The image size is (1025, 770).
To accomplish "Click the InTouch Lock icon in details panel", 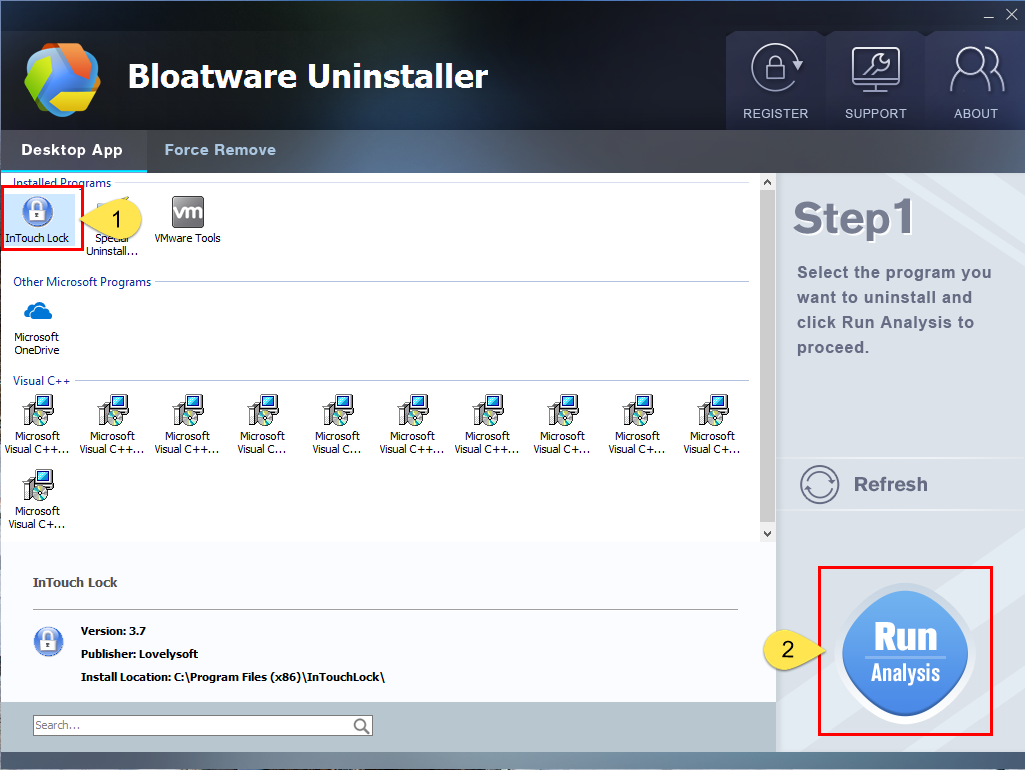I will click(x=48, y=641).
